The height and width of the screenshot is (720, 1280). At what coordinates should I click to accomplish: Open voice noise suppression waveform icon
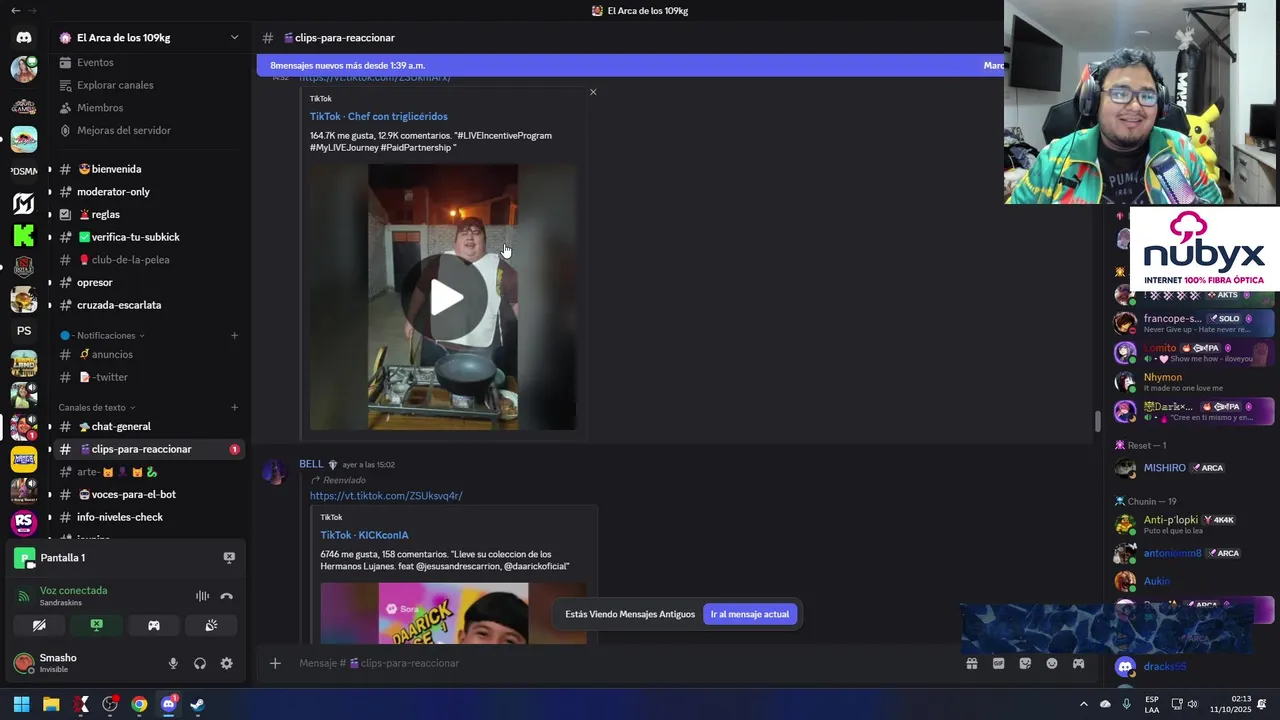203,596
